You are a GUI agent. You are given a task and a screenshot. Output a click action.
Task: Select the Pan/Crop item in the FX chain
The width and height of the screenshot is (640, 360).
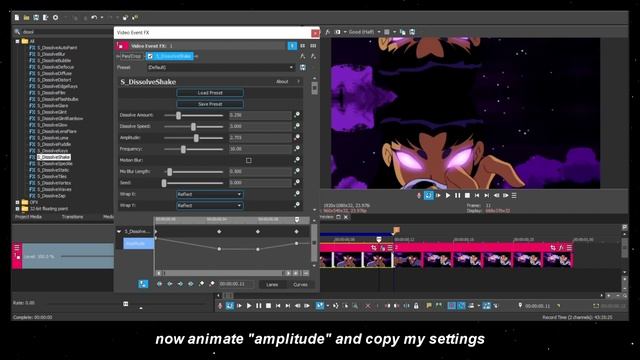coord(131,56)
